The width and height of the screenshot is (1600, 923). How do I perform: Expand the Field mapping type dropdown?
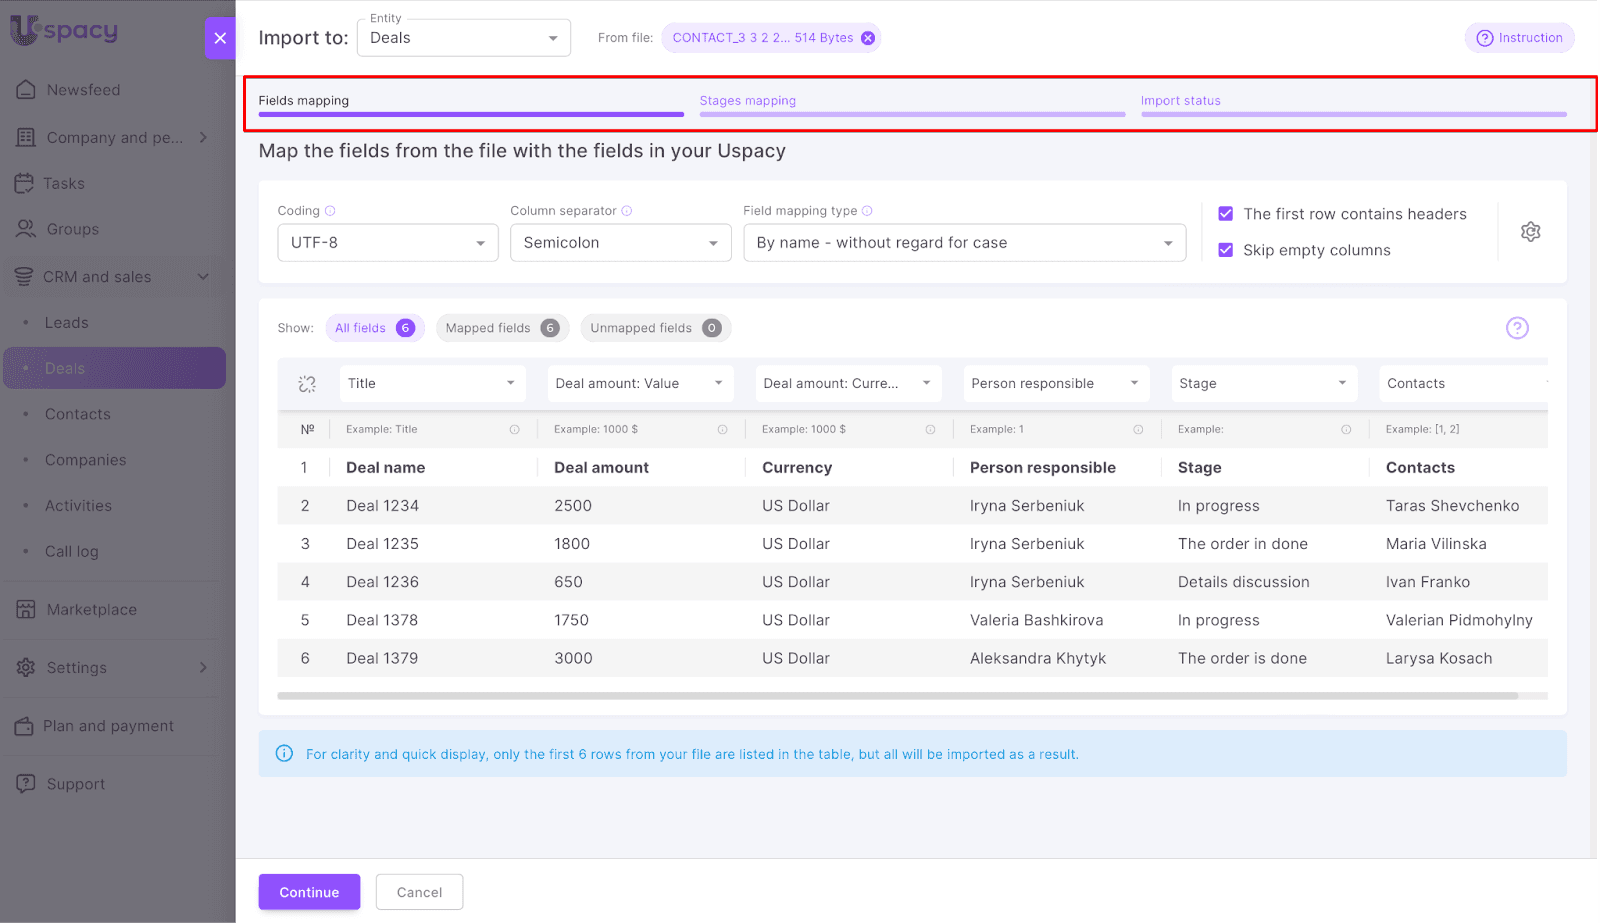[964, 243]
